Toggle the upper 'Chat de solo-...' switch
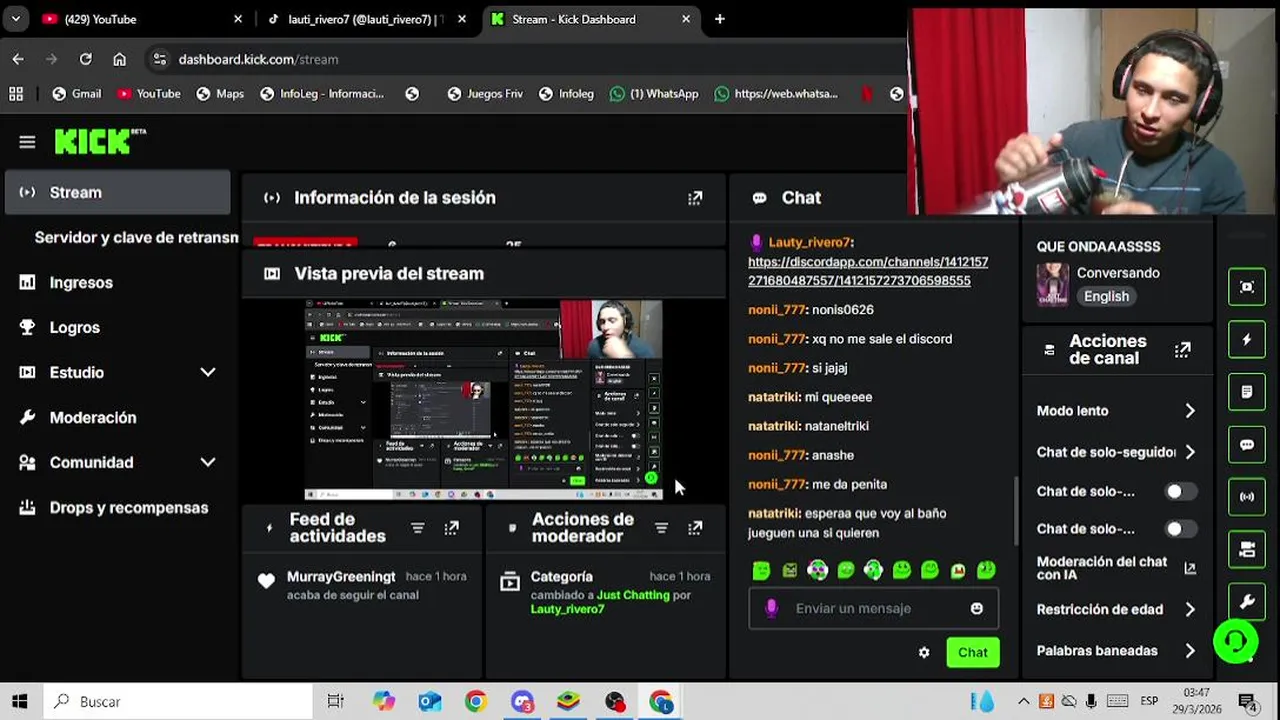 (1180, 491)
